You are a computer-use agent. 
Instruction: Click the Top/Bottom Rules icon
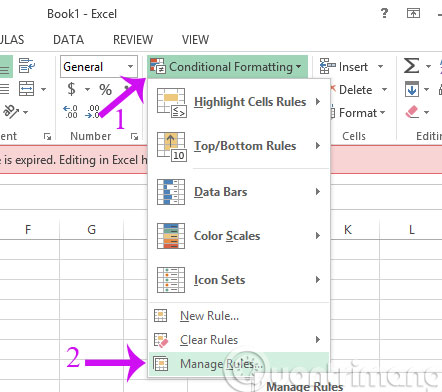171,147
